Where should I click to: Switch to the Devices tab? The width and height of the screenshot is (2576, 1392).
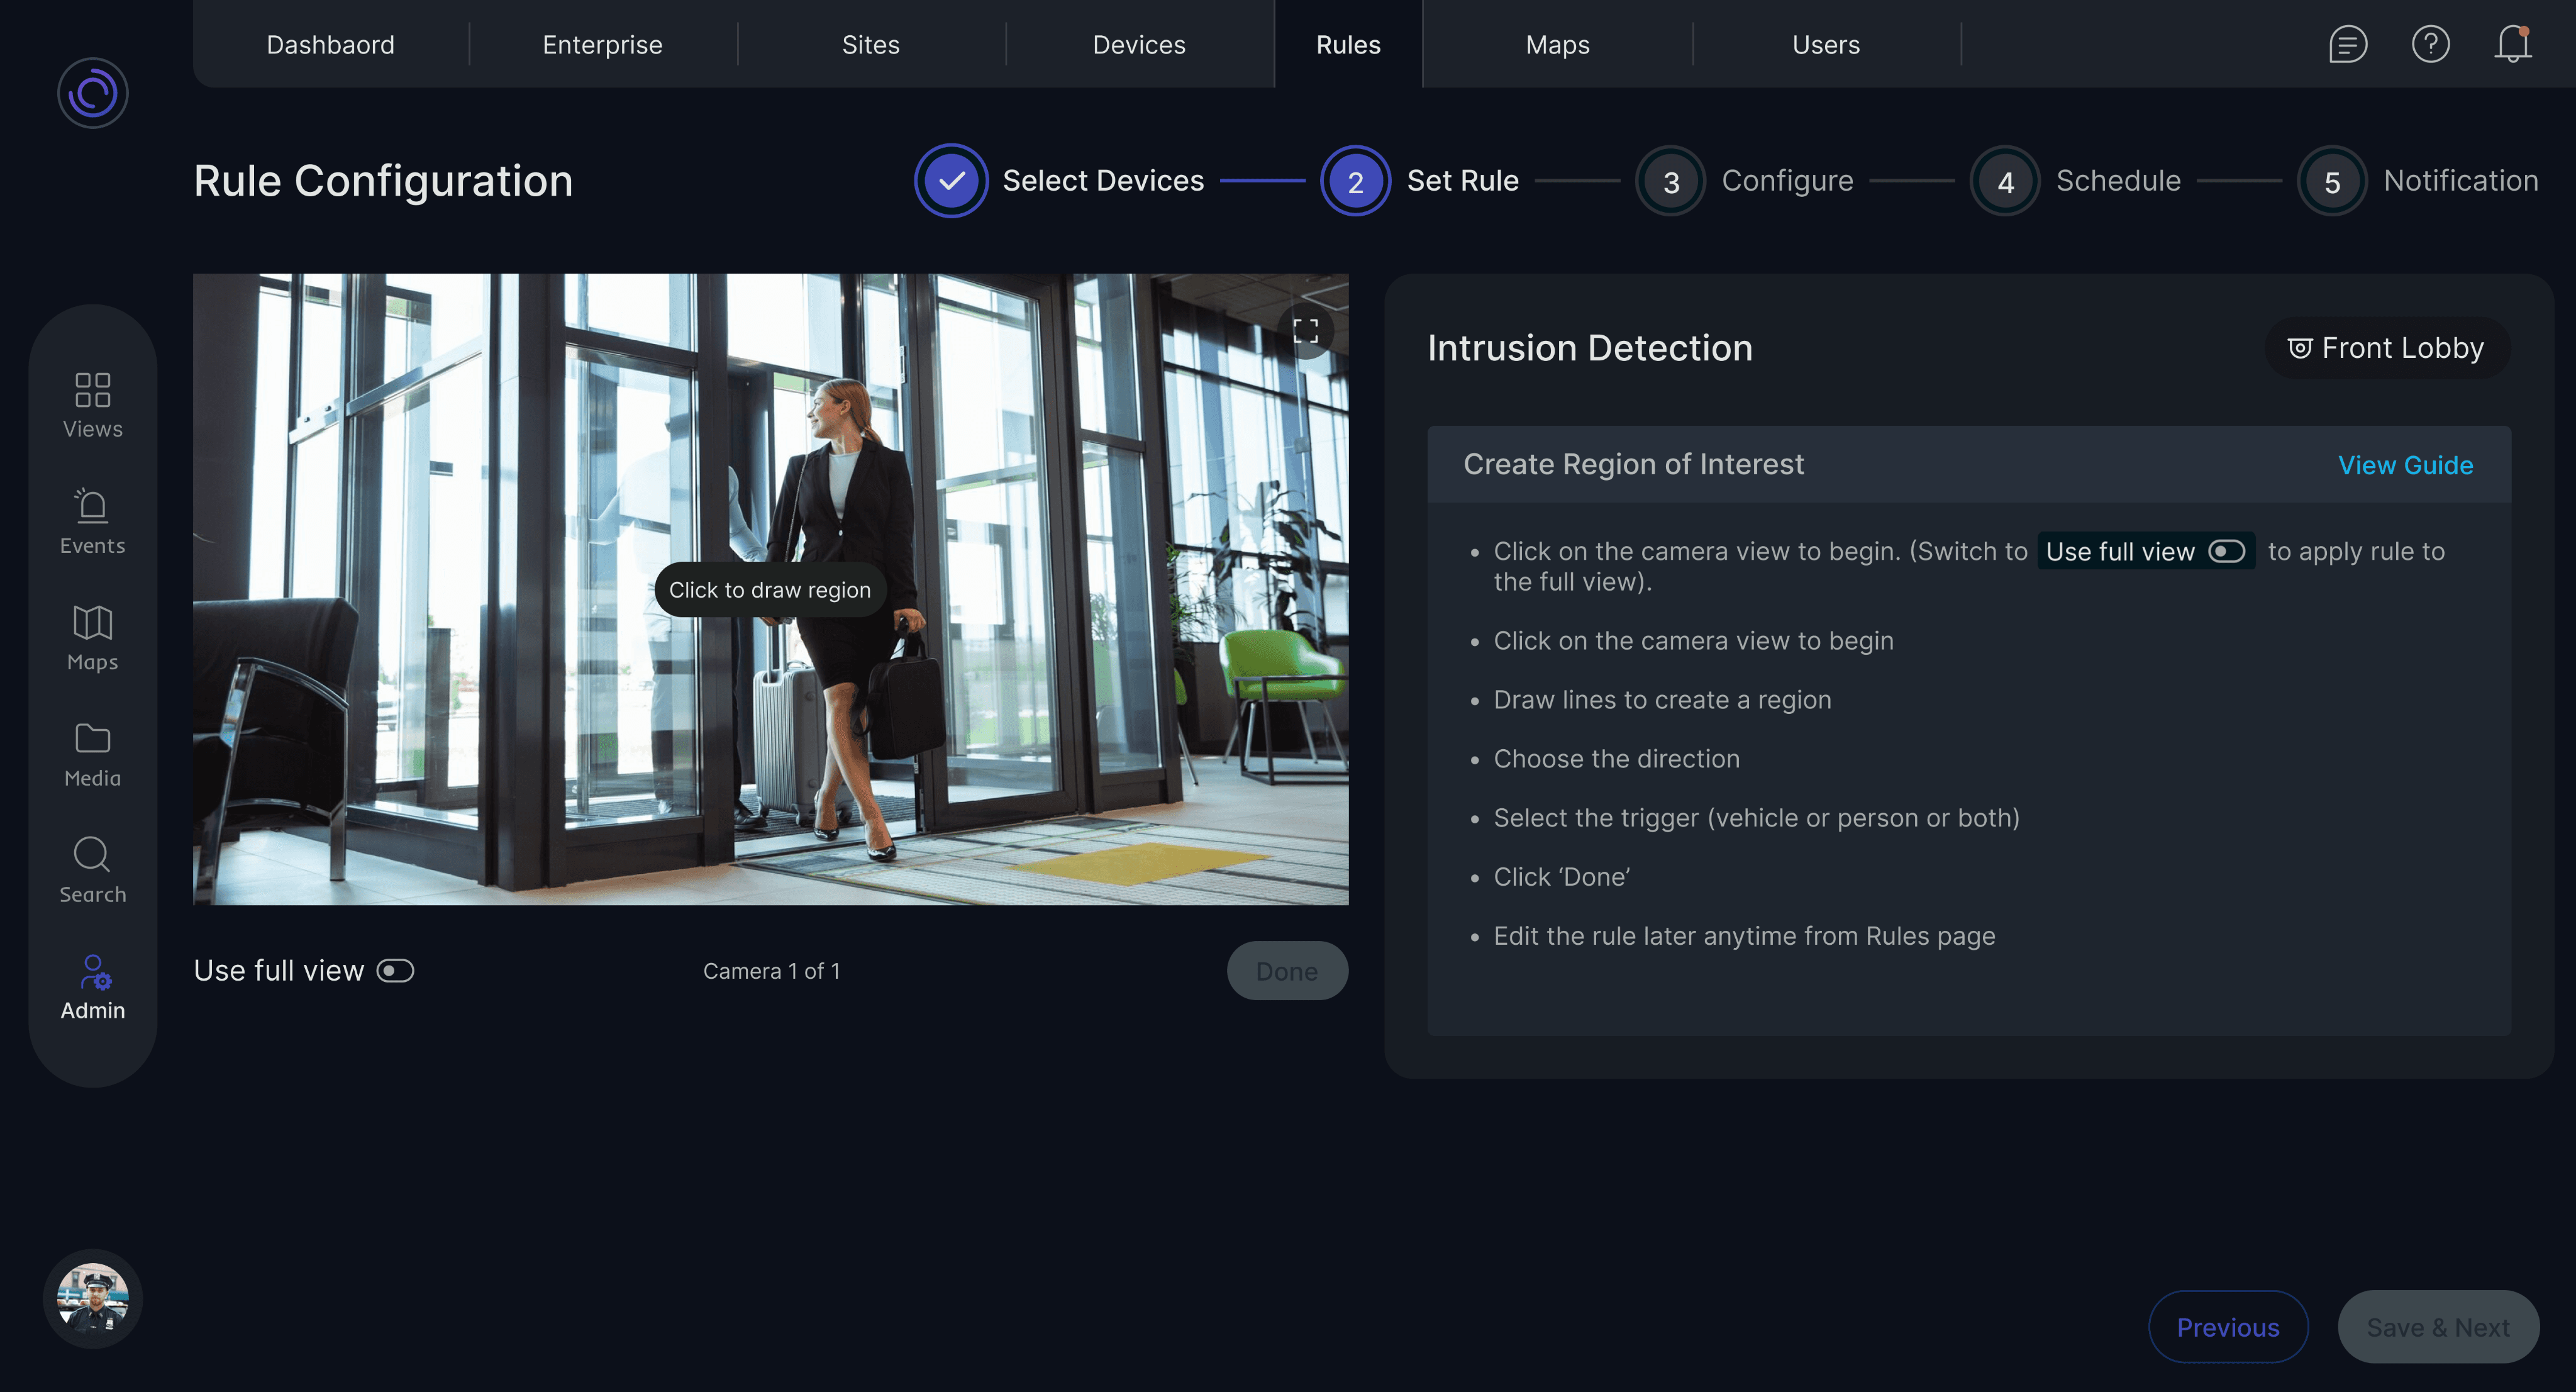[1138, 45]
